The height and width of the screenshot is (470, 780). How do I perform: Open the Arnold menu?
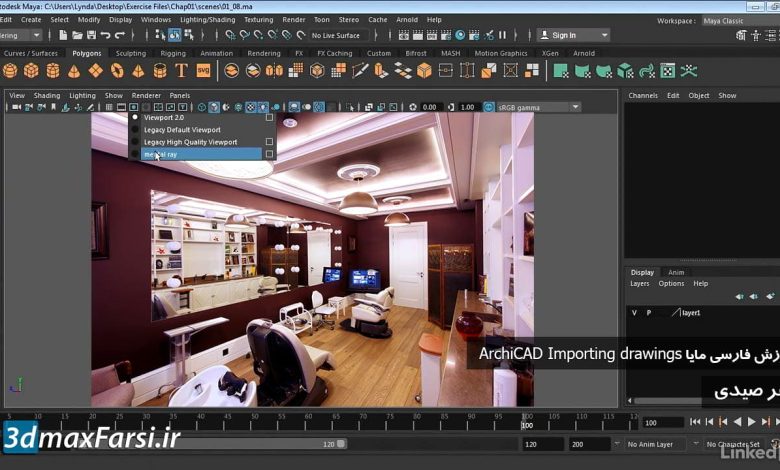tap(407, 20)
